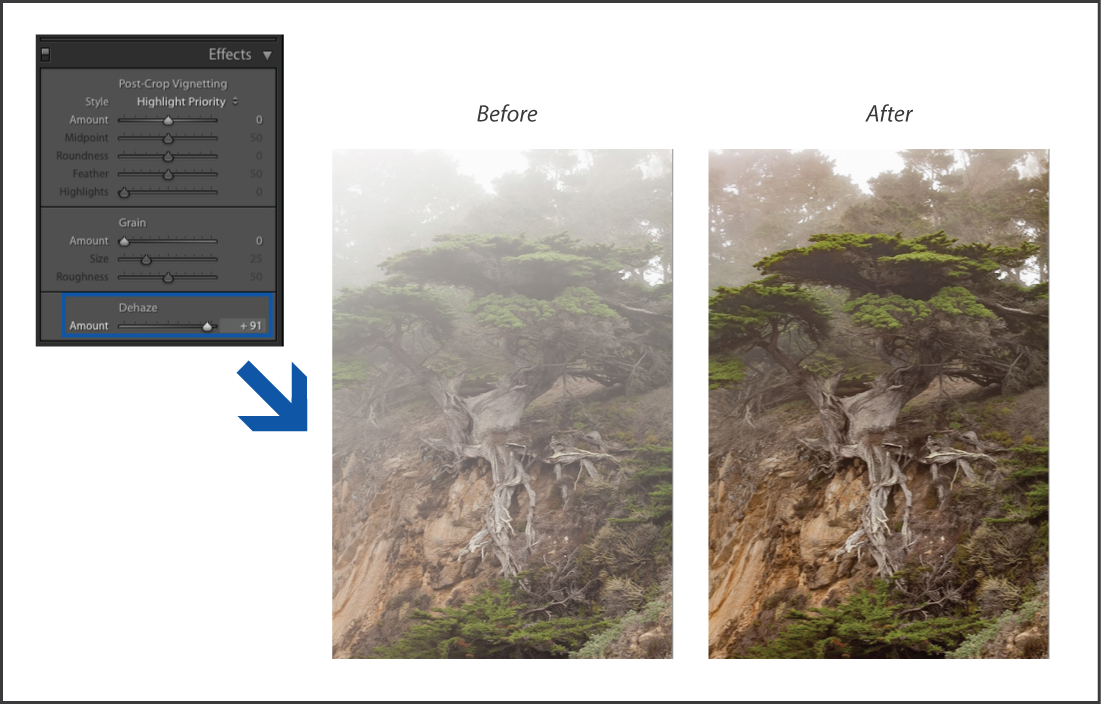Click the Midpoint value field showing 50
Screen dimensions: 1101x704
(x=255, y=138)
